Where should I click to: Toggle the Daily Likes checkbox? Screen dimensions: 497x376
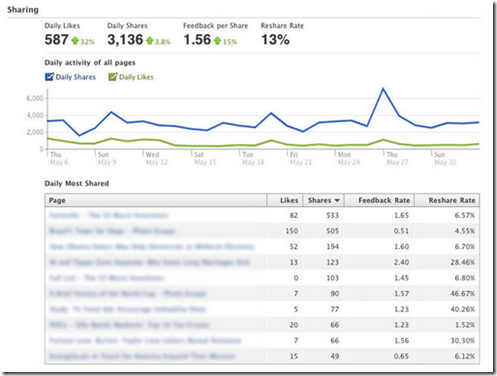(113, 77)
